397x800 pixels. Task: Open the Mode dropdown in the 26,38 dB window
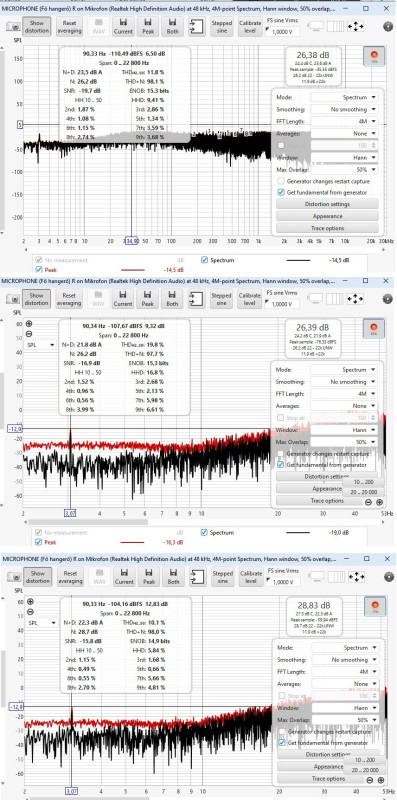tap(344, 97)
